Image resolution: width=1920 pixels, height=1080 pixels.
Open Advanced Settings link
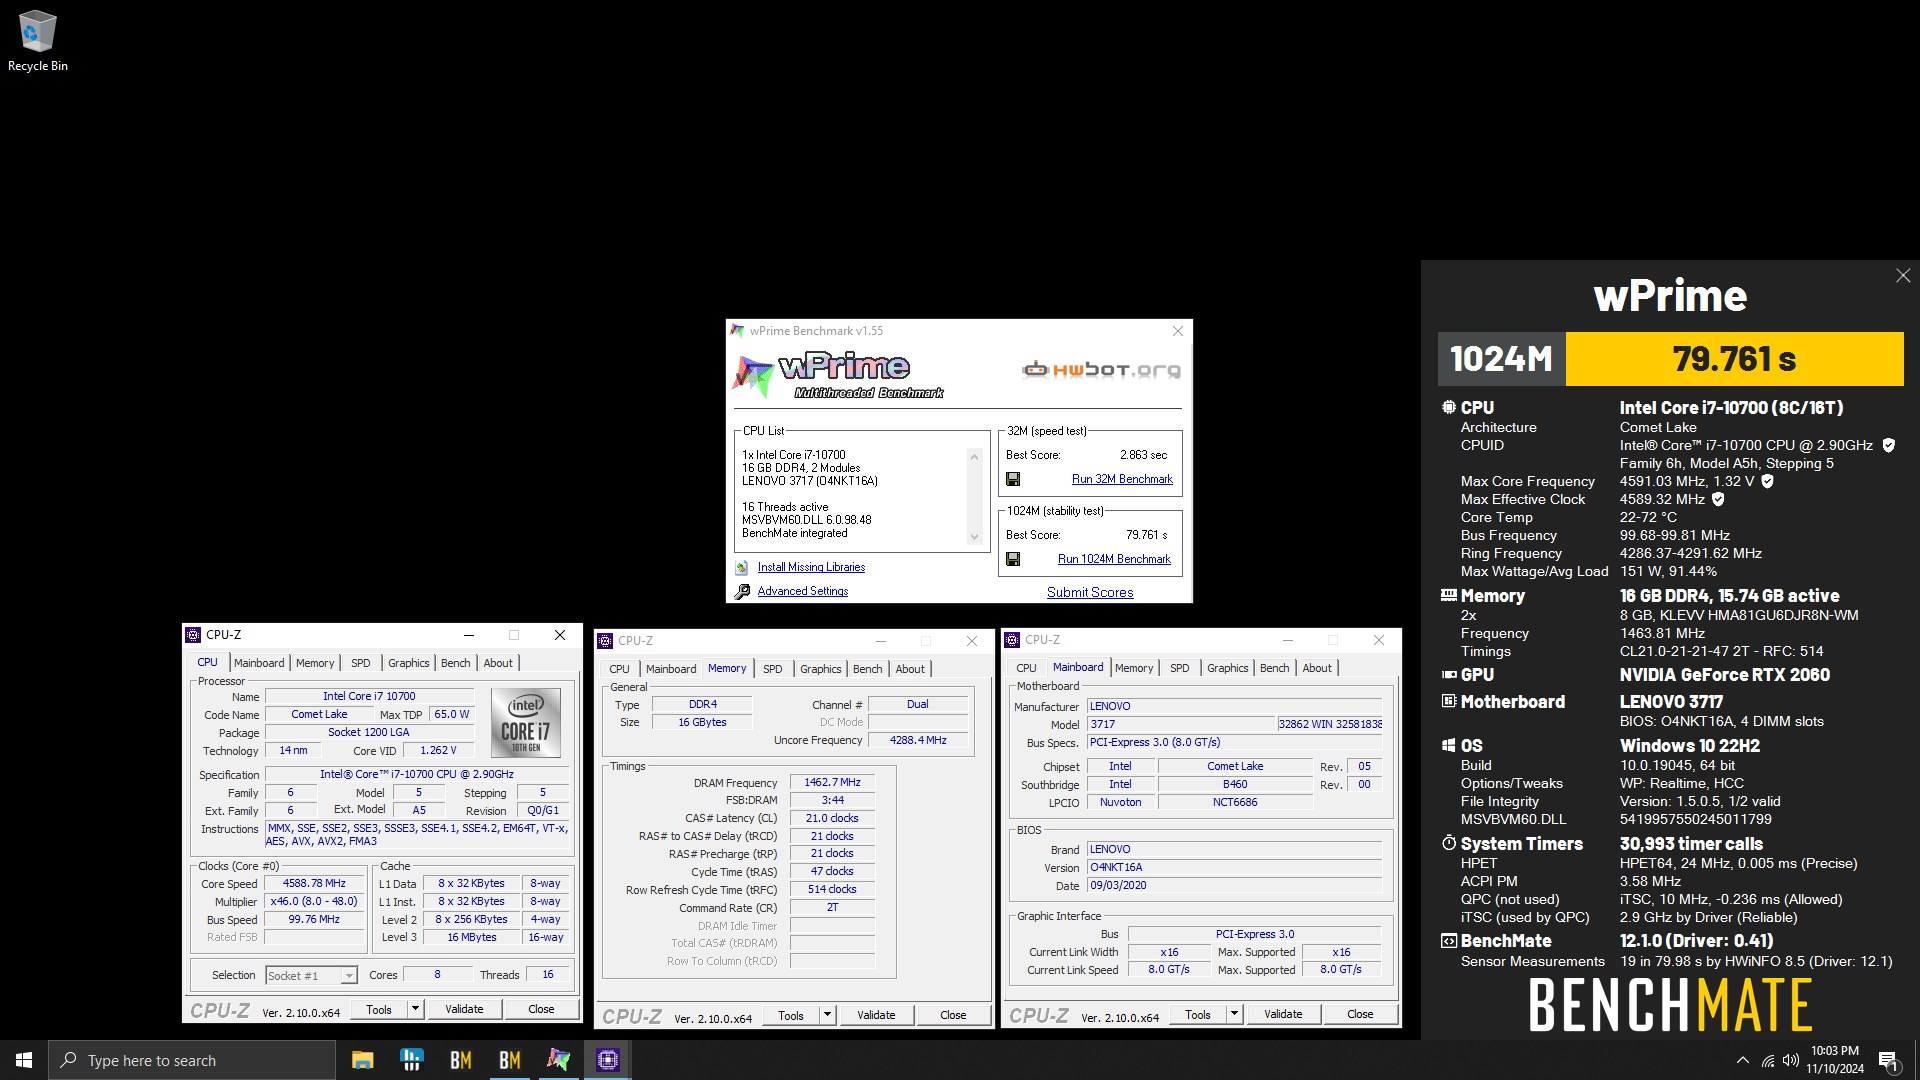pyautogui.click(x=802, y=591)
